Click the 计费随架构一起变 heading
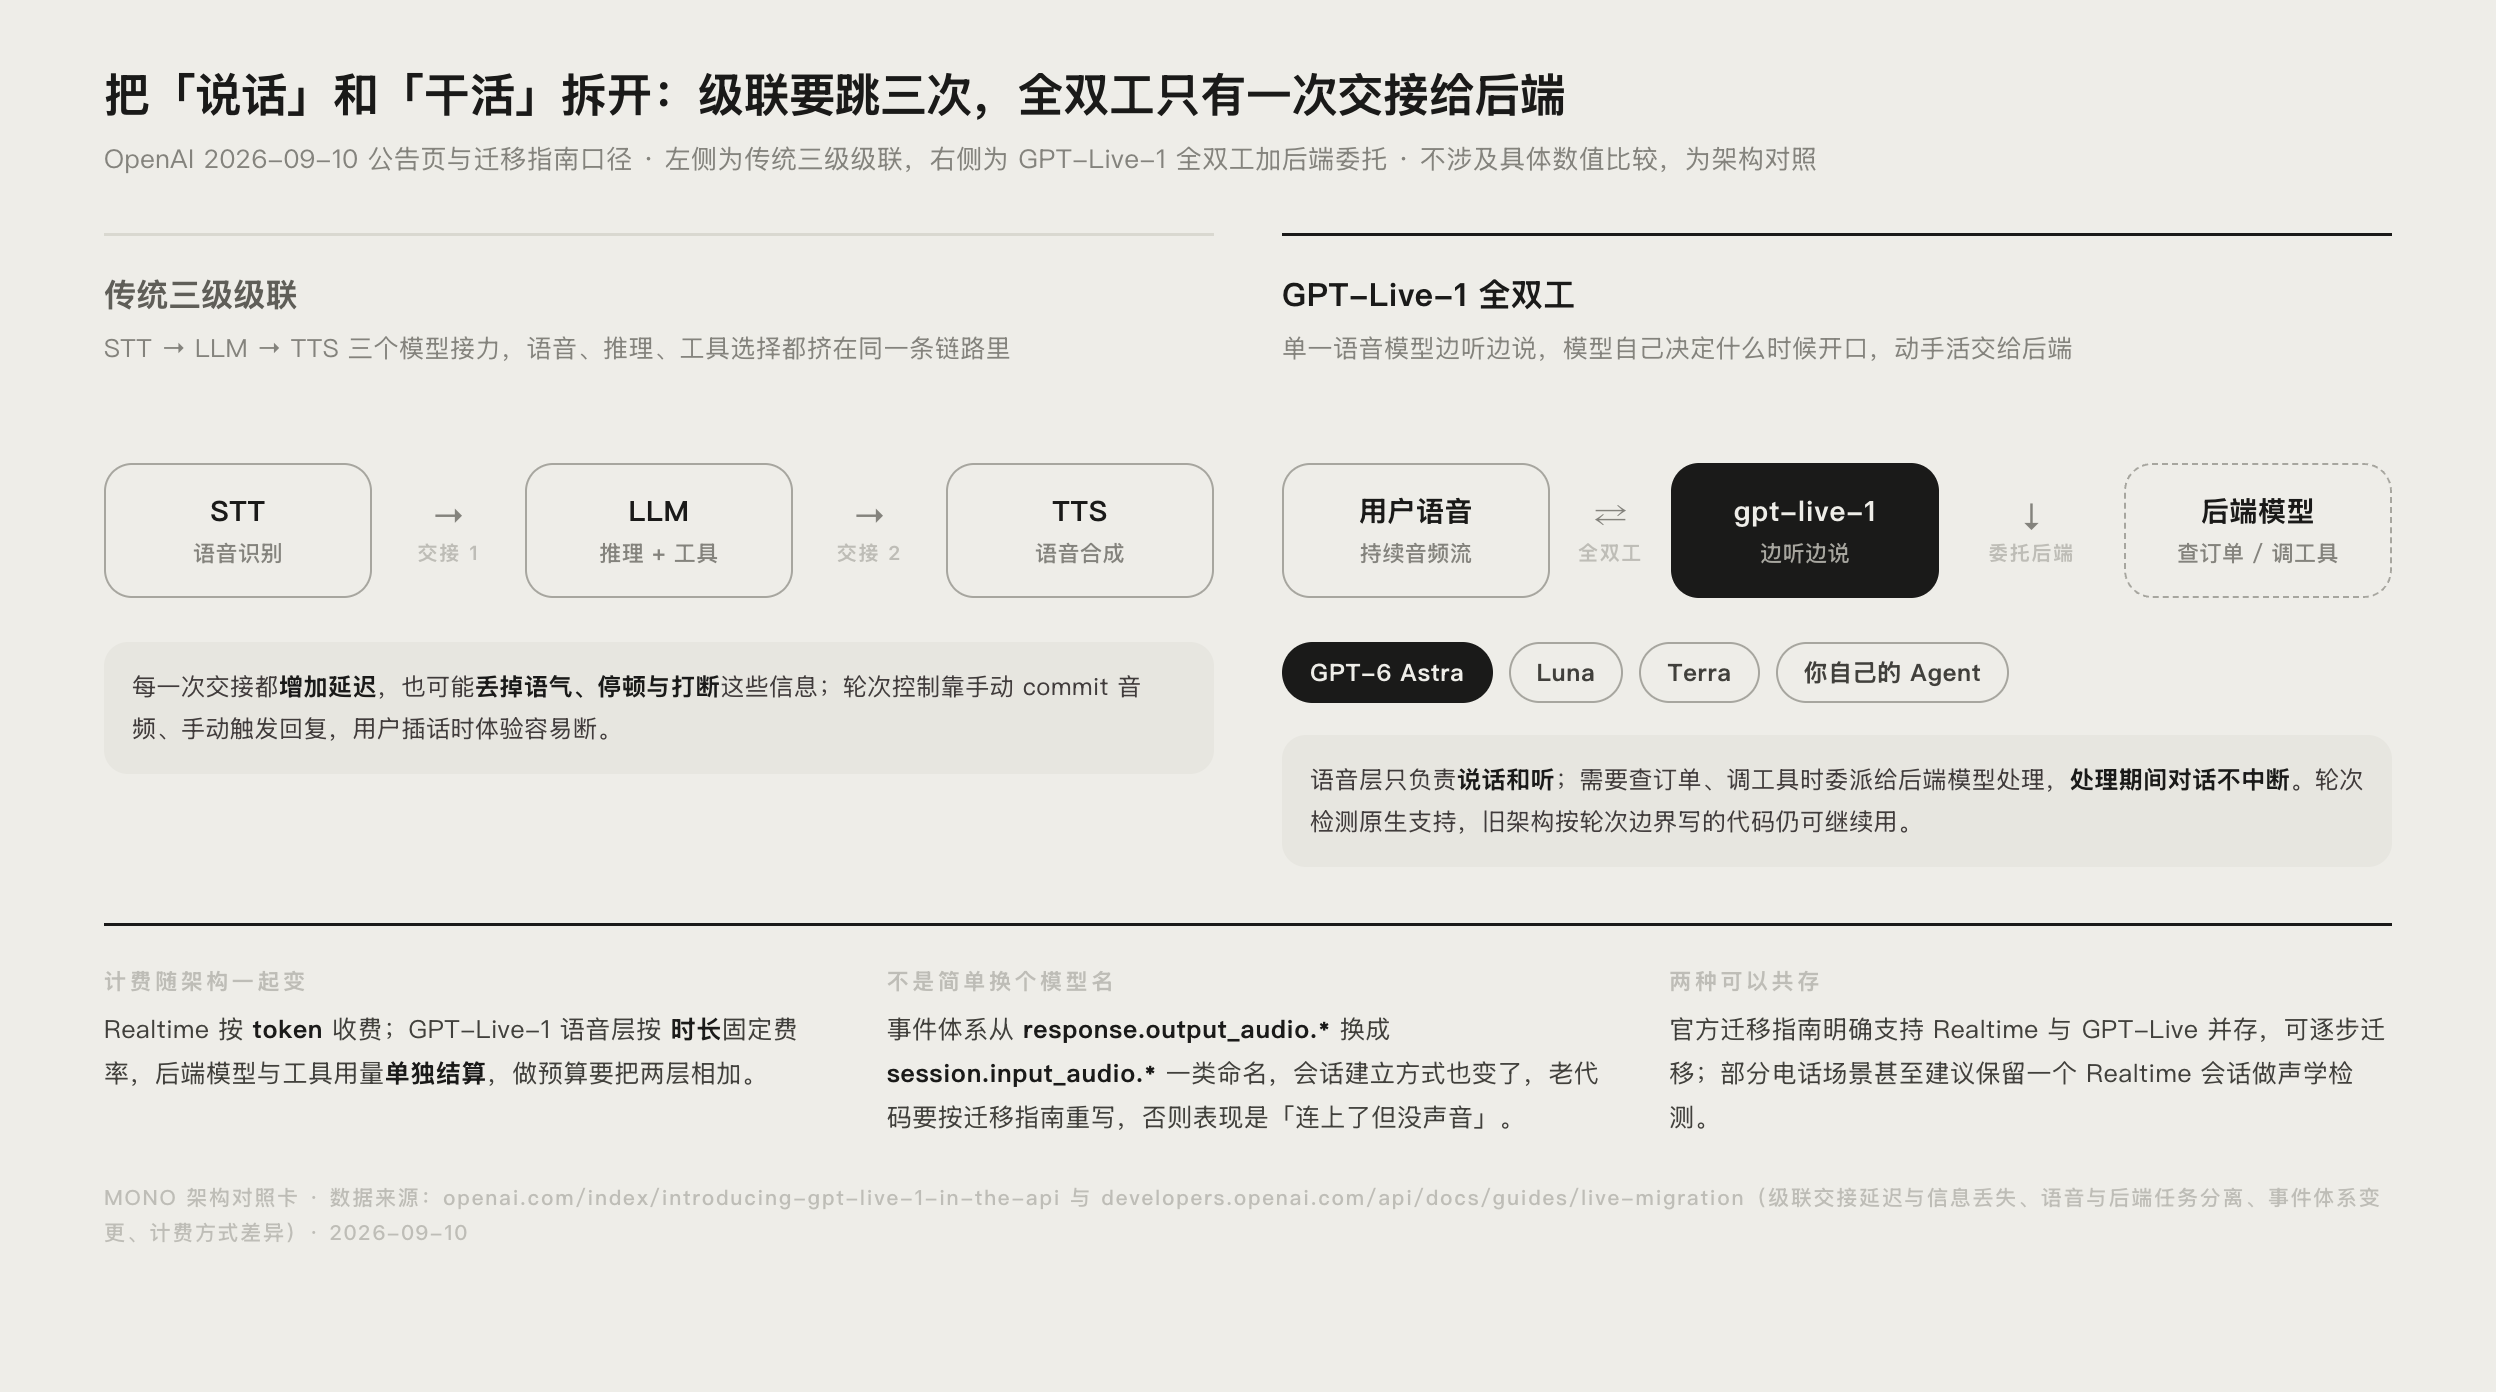2496x1392 pixels. (205, 981)
